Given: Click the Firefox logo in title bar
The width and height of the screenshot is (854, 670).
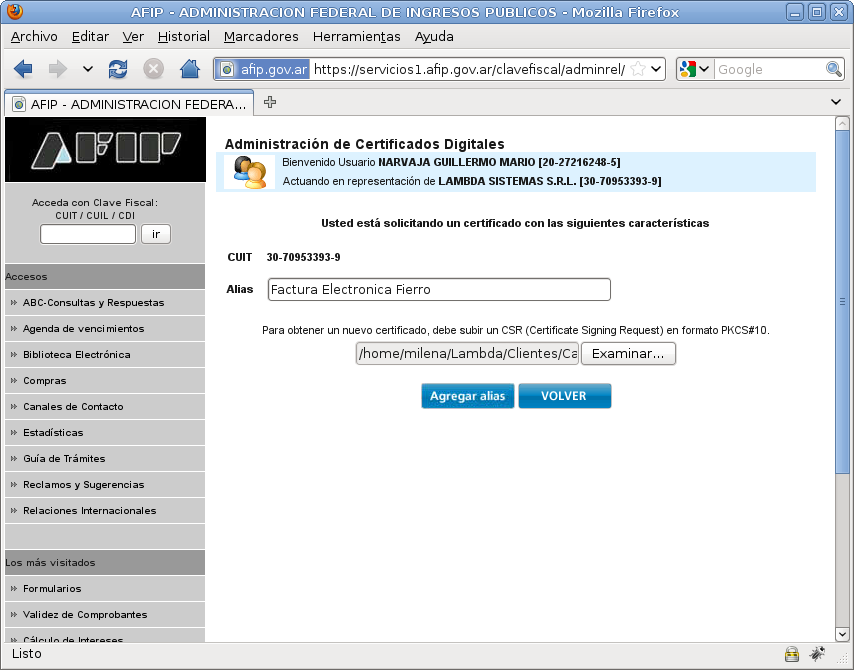Looking at the screenshot, I should click(x=15, y=11).
